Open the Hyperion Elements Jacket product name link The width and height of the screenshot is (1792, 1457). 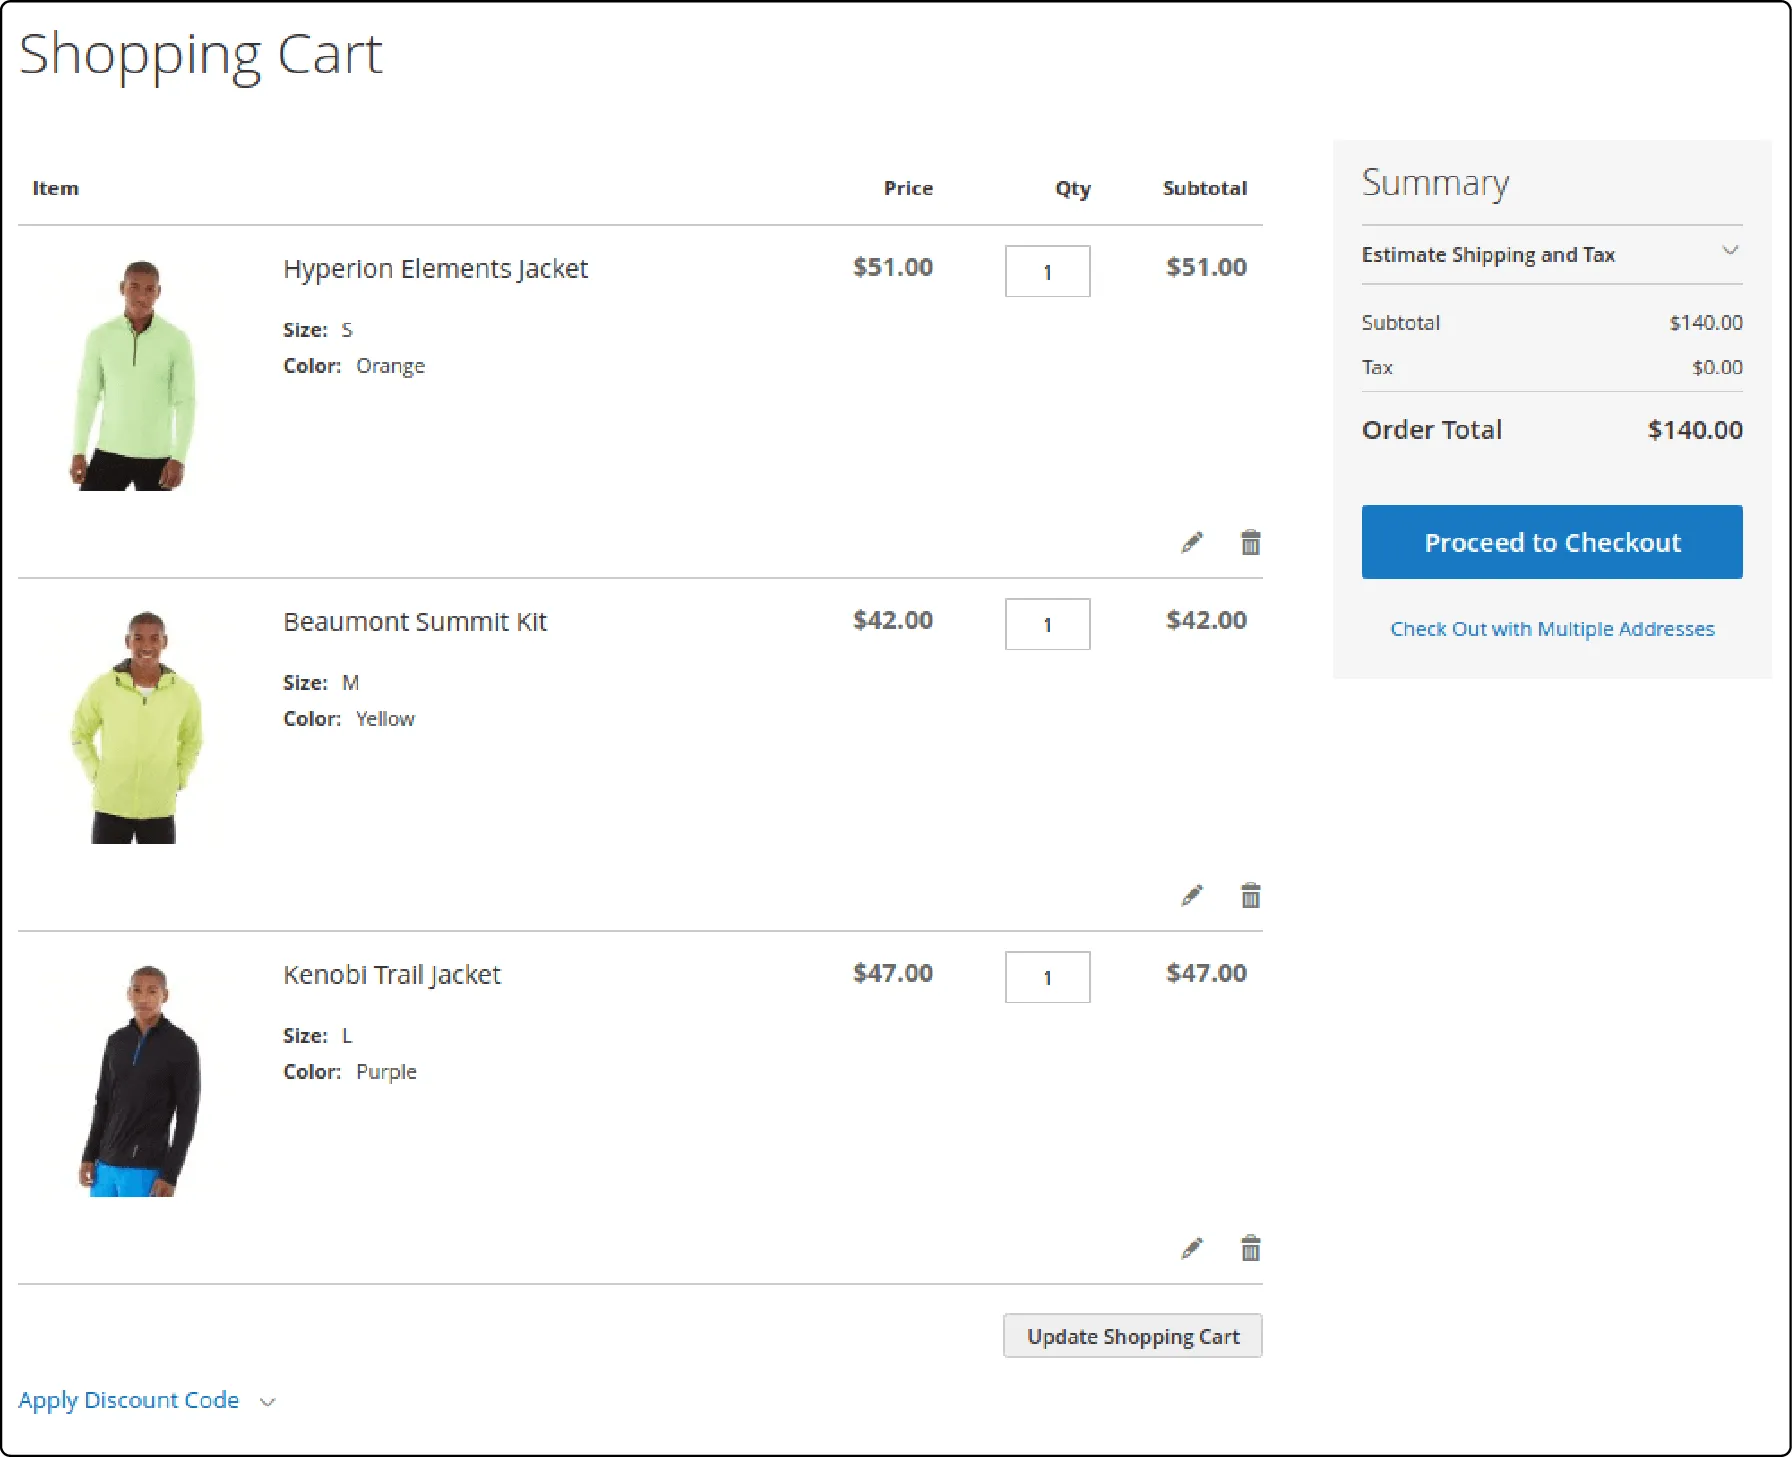pos(435,269)
